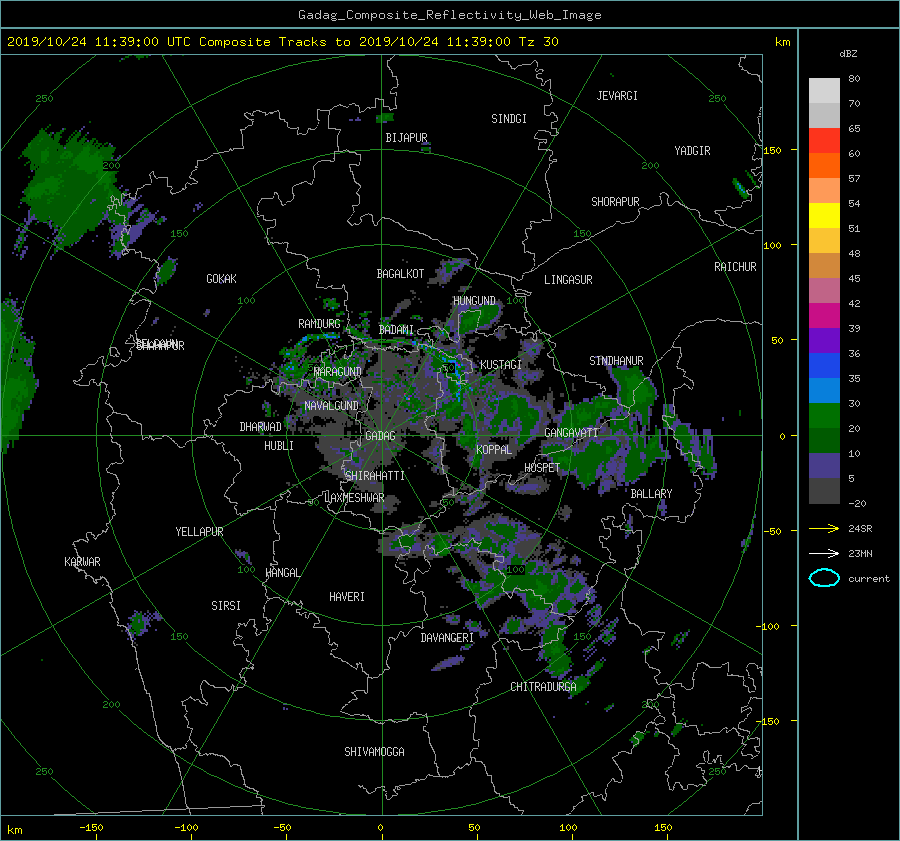Click the BAGALKOT city label
The image size is (900, 841).
click(x=400, y=274)
